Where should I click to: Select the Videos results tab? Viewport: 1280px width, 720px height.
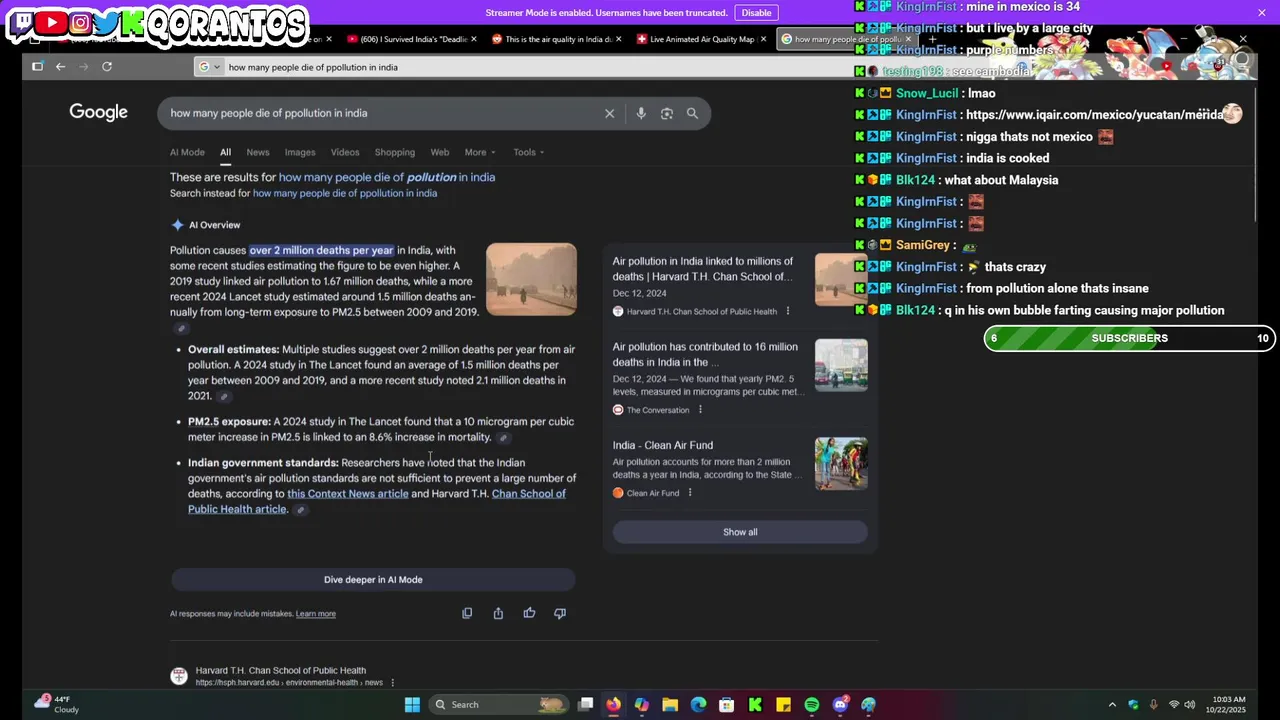(x=345, y=152)
